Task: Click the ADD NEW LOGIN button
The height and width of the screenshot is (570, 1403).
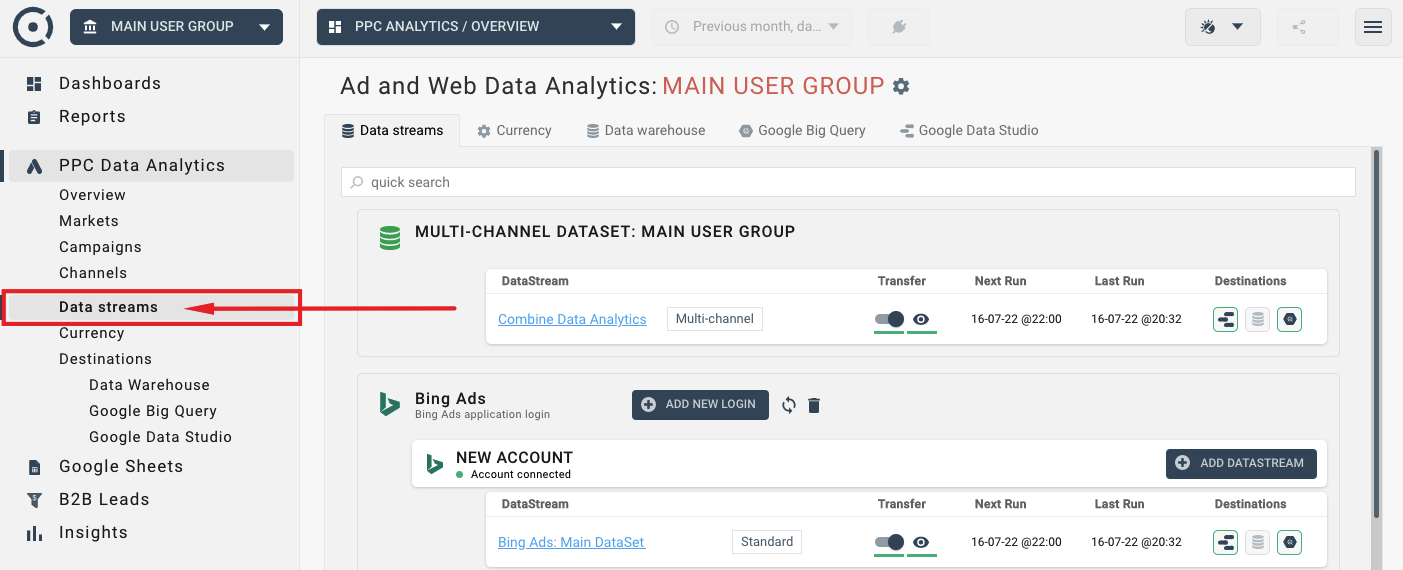Action: click(x=700, y=404)
